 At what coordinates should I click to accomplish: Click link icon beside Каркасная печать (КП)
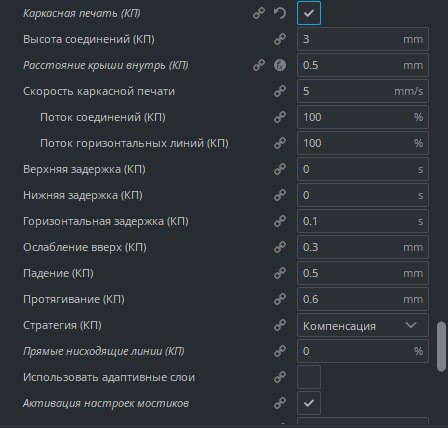(259, 13)
